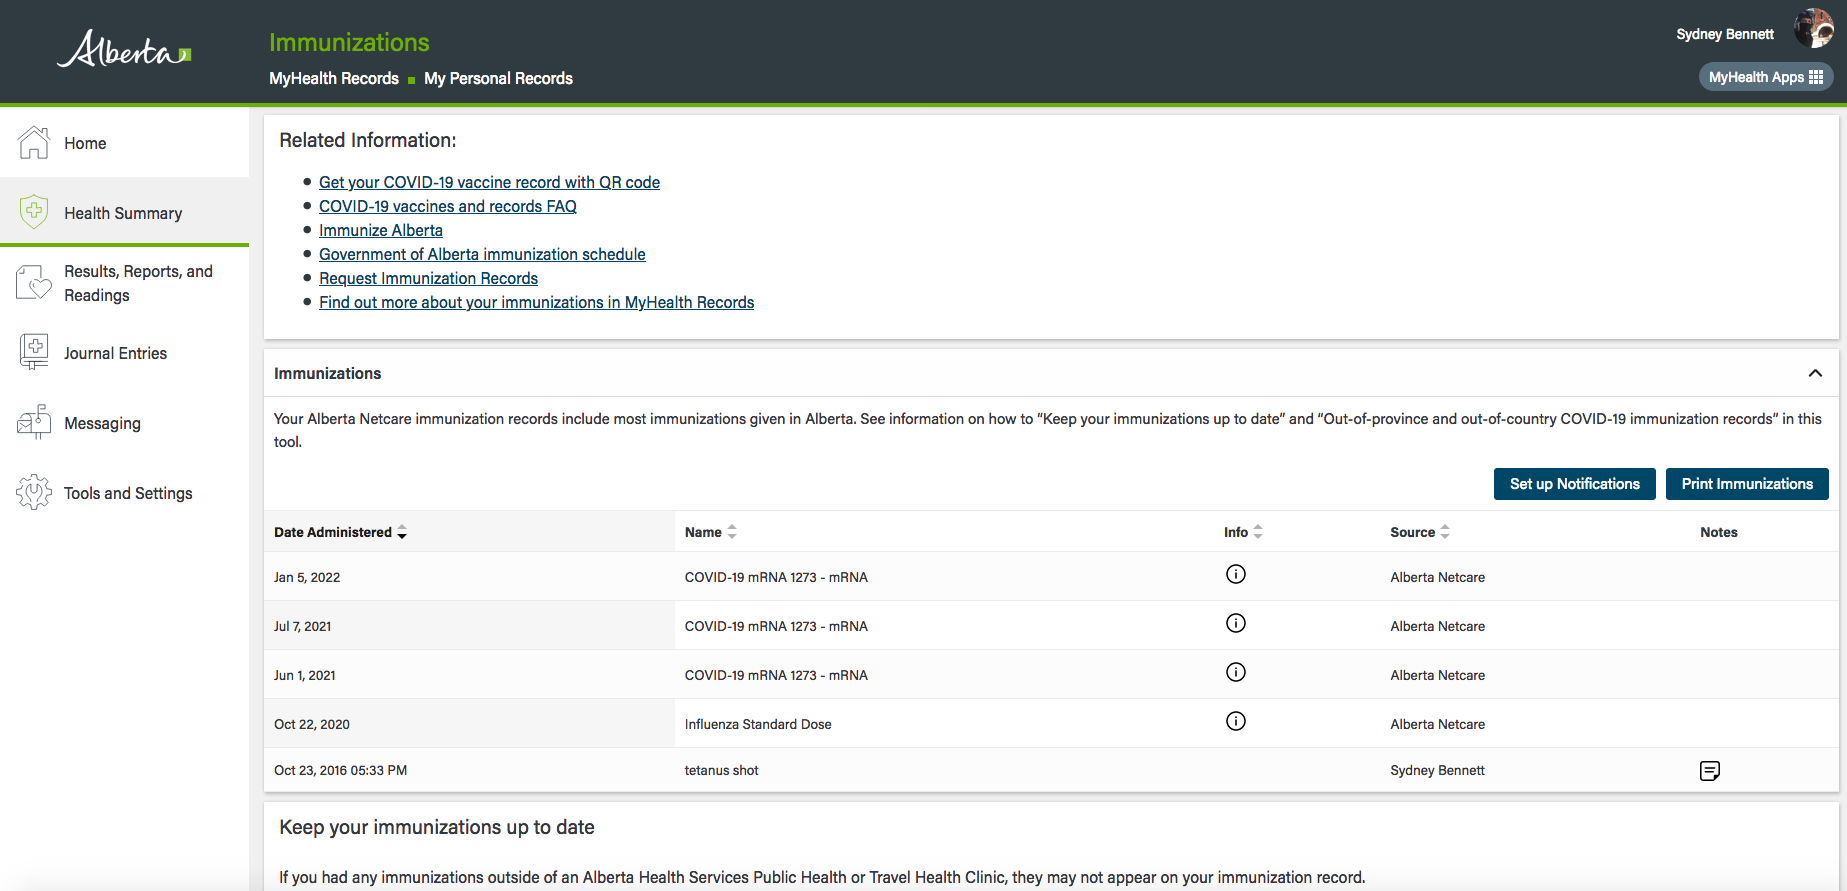Click the Set up Notifications button
The image size is (1847, 891).
[1575, 484]
